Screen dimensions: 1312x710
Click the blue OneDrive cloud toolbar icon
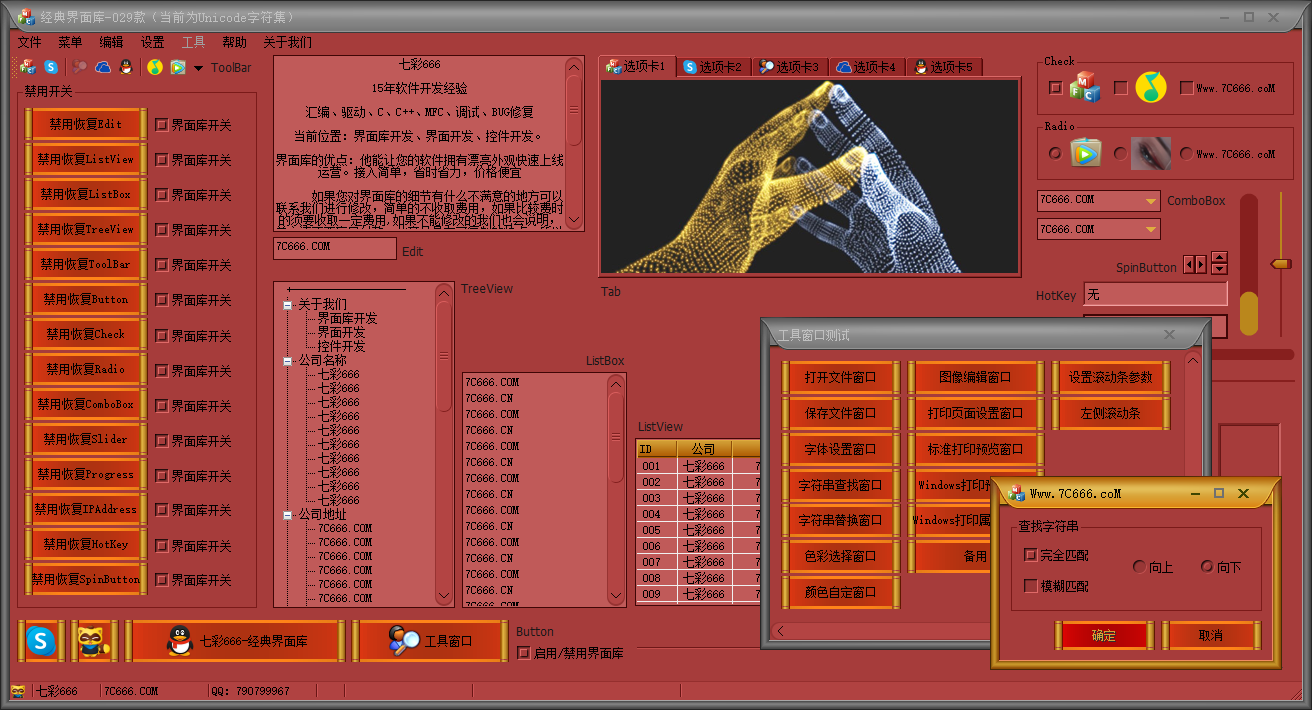(103, 67)
